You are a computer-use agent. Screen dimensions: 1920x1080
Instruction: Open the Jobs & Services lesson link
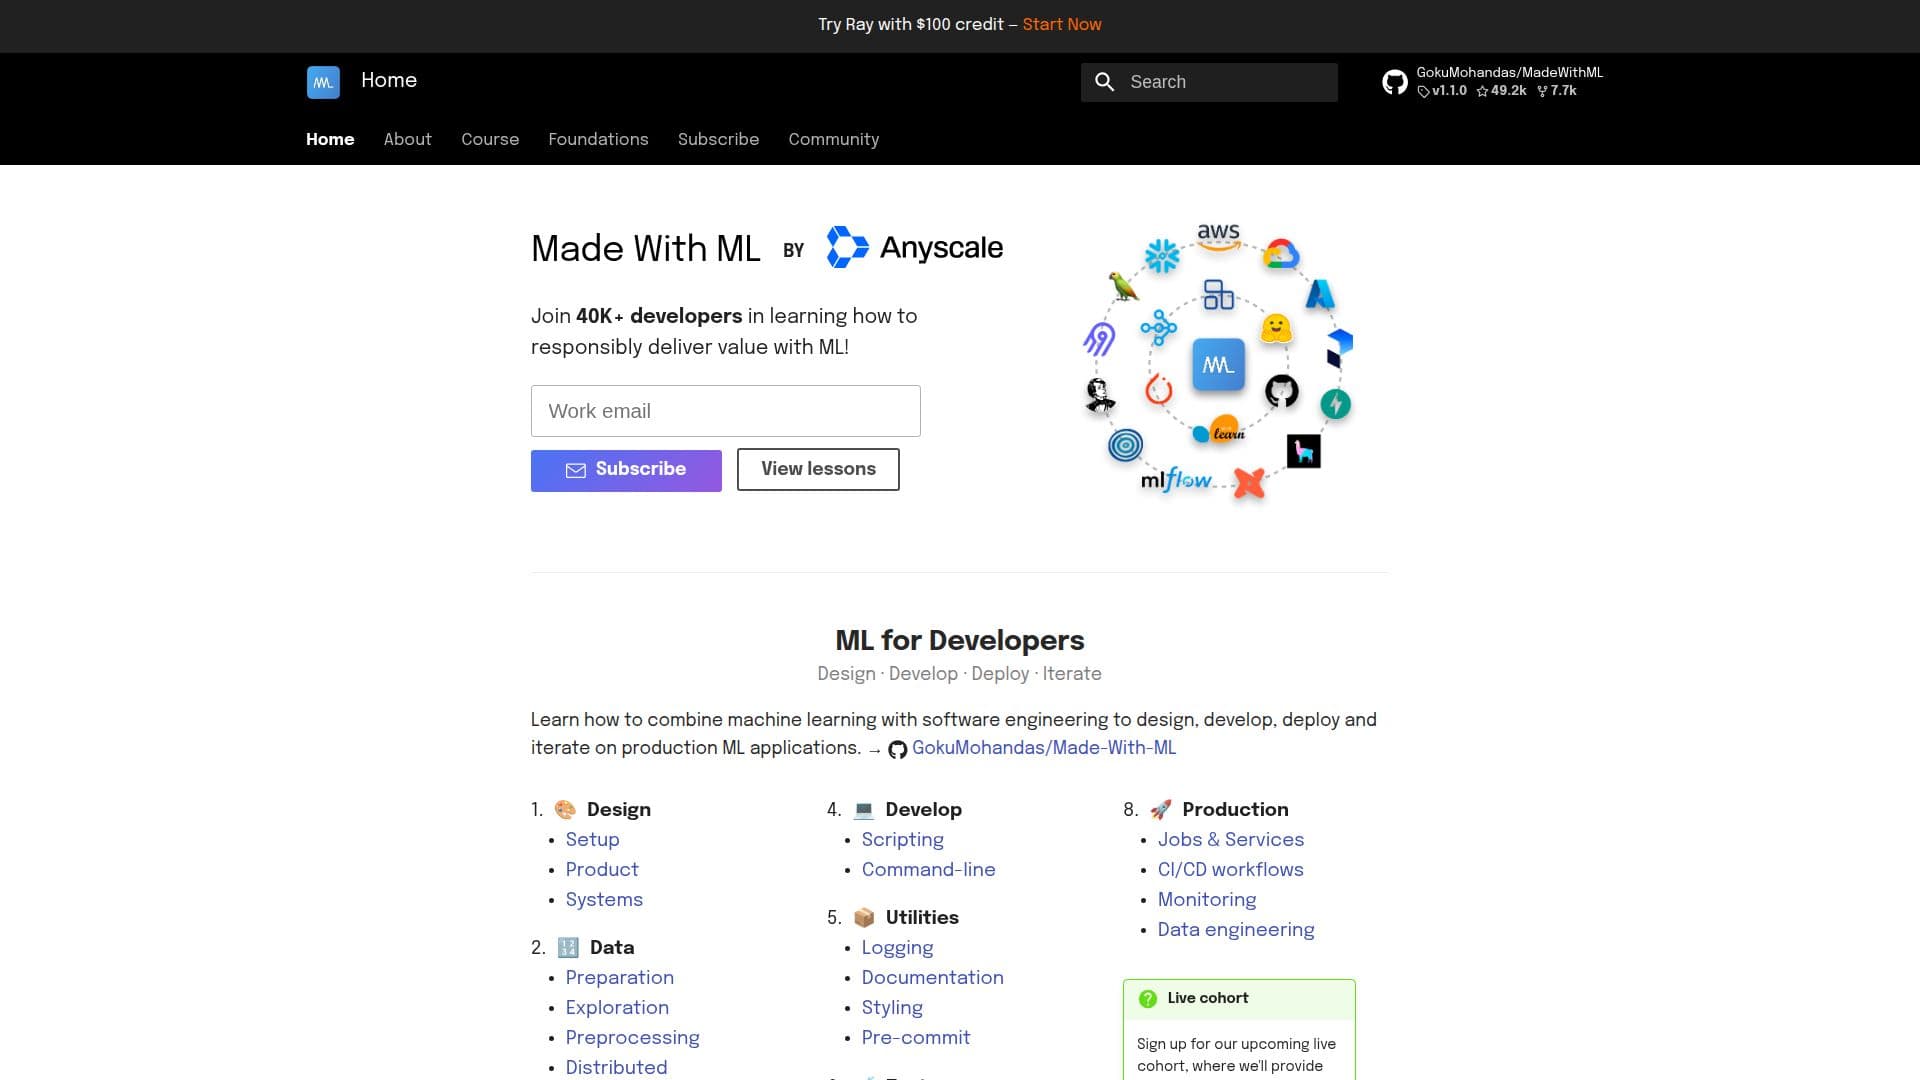click(x=1231, y=839)
